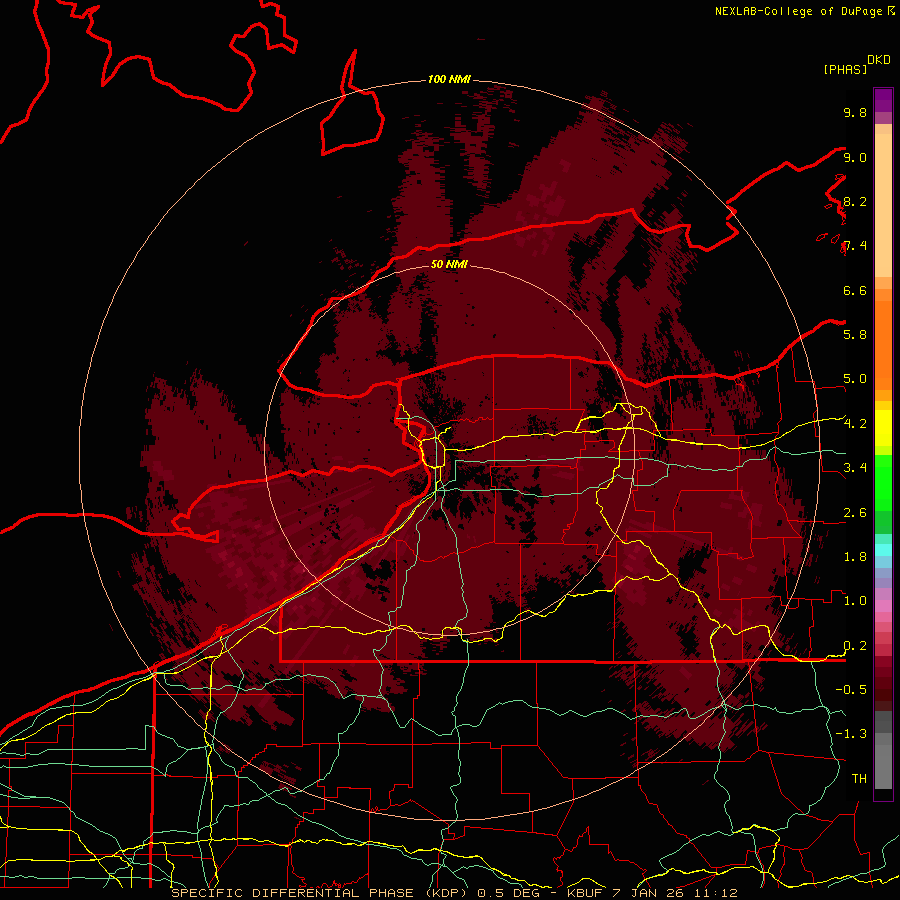Viewport: 900px width, 900px height.
Task: Click the cyan band of the color bar
Action: 883,549
